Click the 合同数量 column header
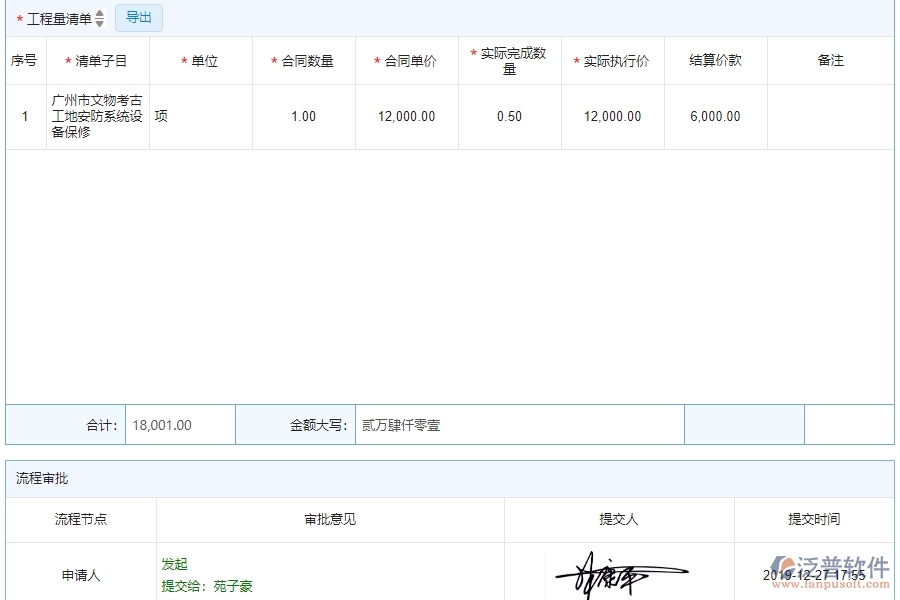 click(x=302, y=60)
